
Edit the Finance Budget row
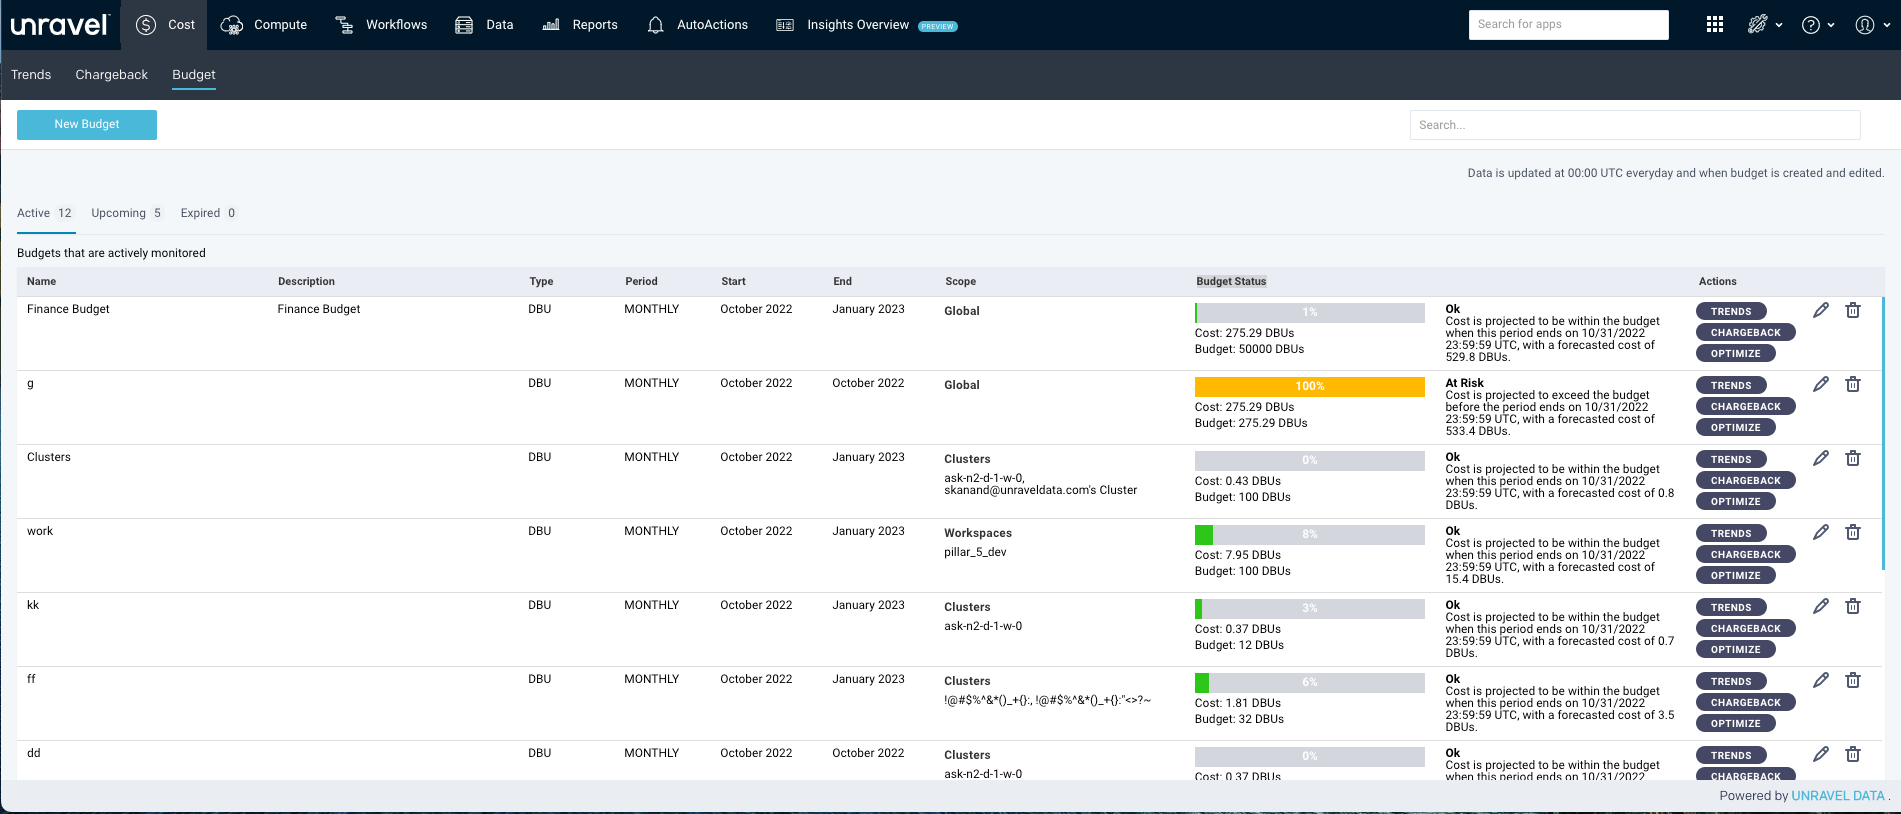tap(1821, 310)
